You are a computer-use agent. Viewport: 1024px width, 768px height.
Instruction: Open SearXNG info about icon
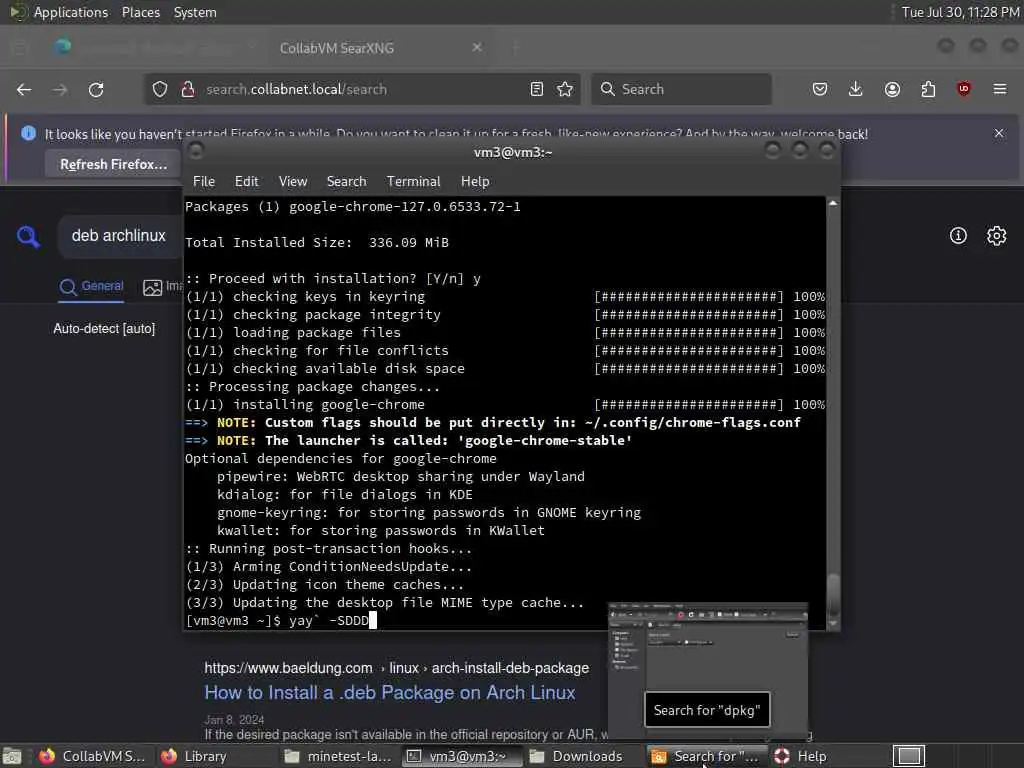[x=958, y=236]
